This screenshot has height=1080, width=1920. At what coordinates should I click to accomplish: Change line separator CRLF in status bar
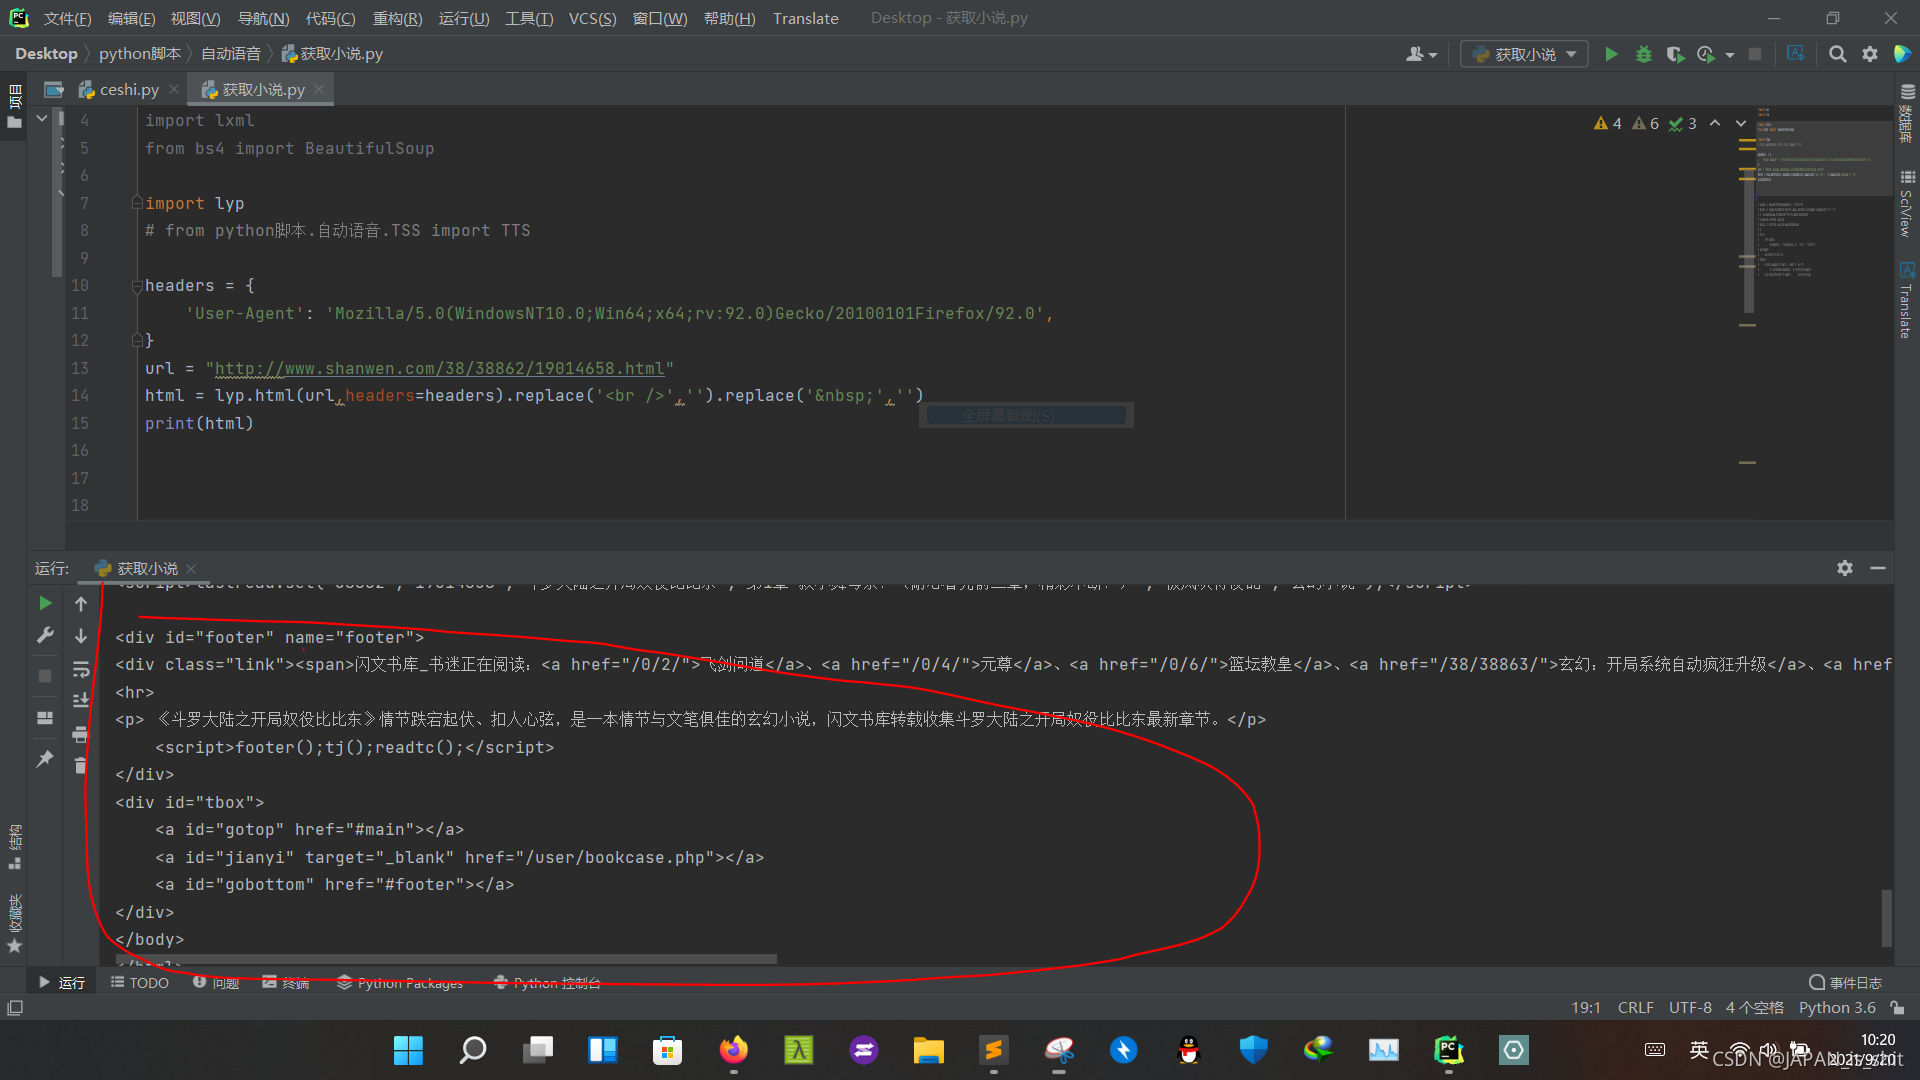point(1636,1008)
